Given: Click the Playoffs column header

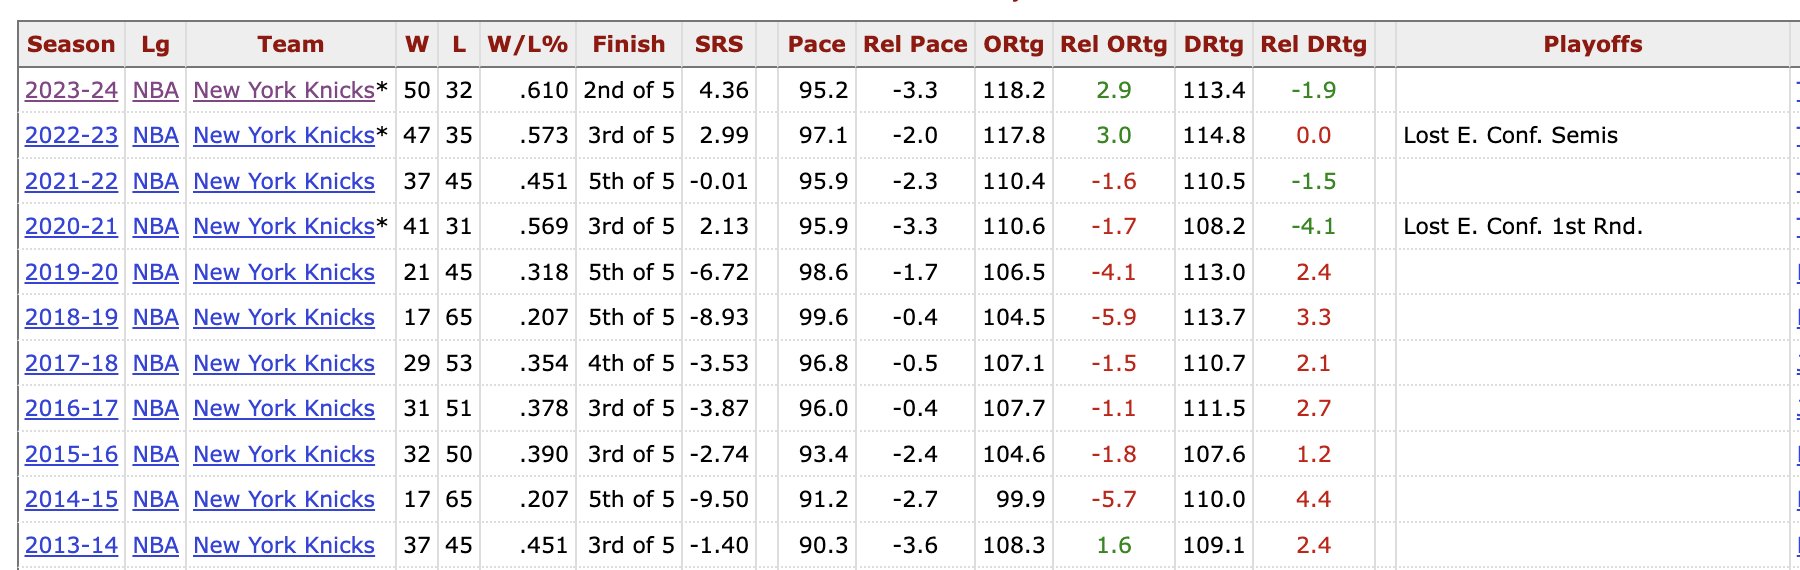Looking at the screenshot, I should pos(1592,45).
